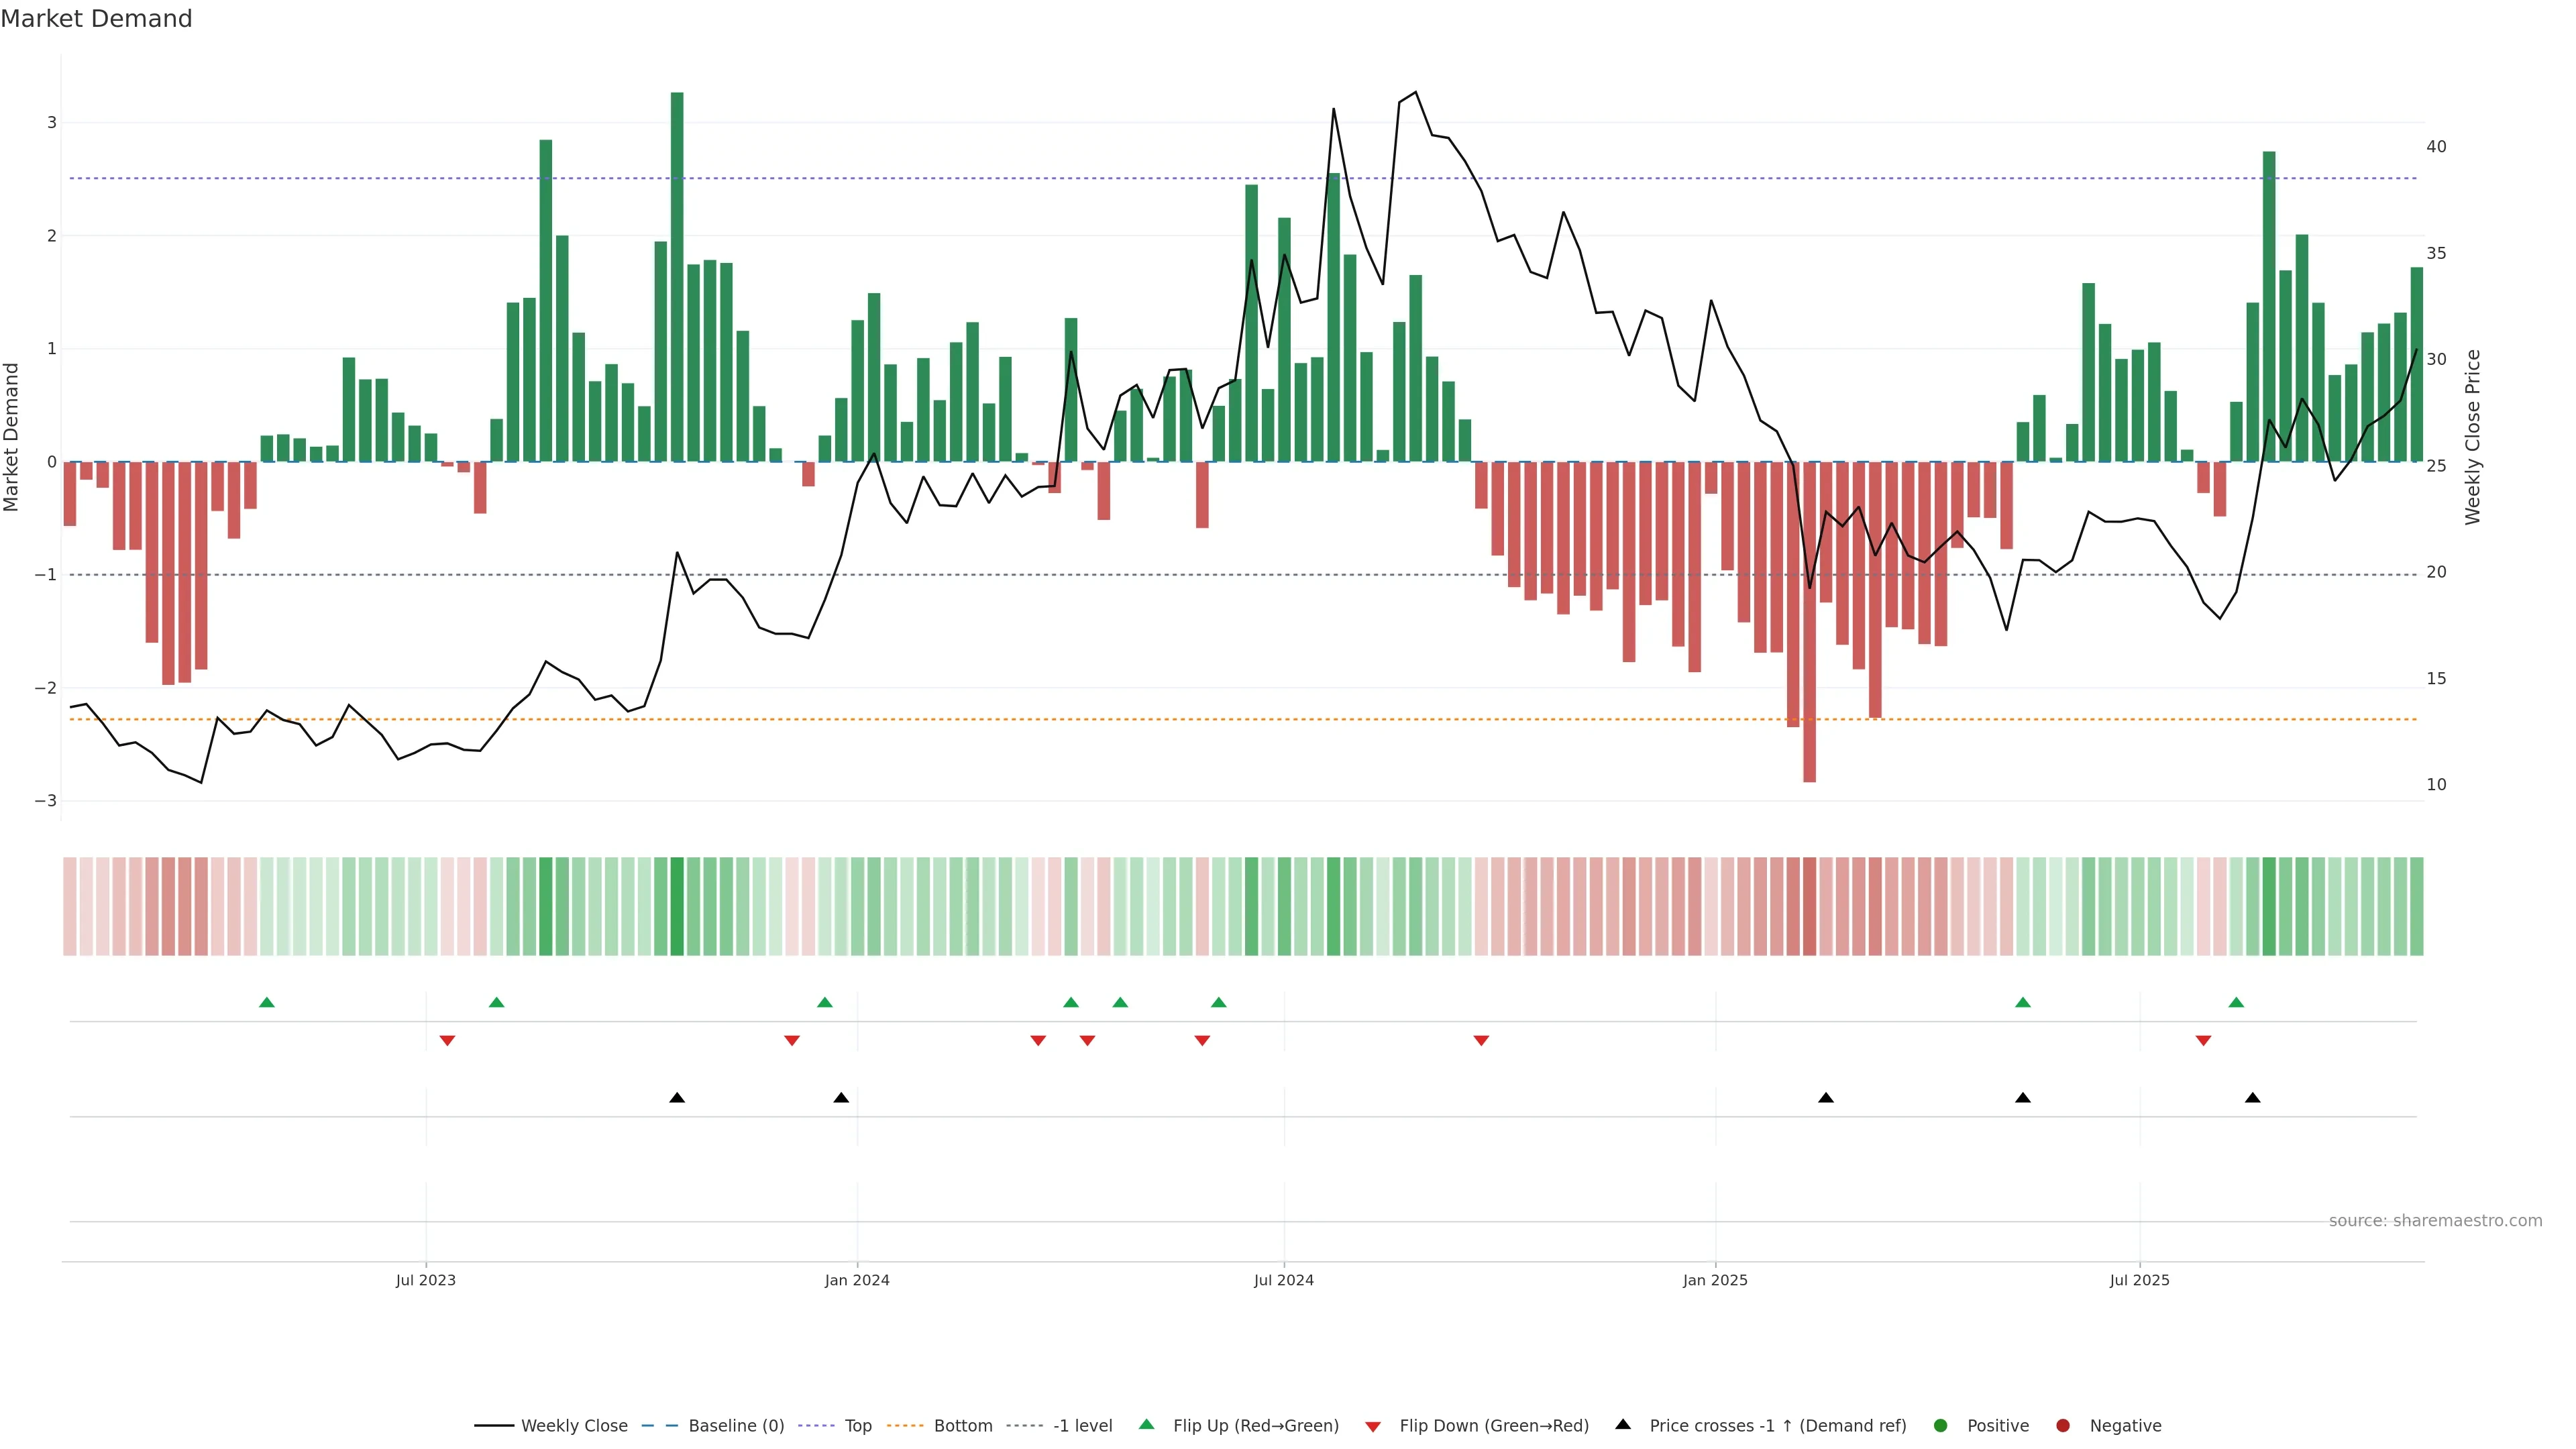Click the sharemaestro.com source text
Screen dimensions: 2576x1449
point(2434,1221)
